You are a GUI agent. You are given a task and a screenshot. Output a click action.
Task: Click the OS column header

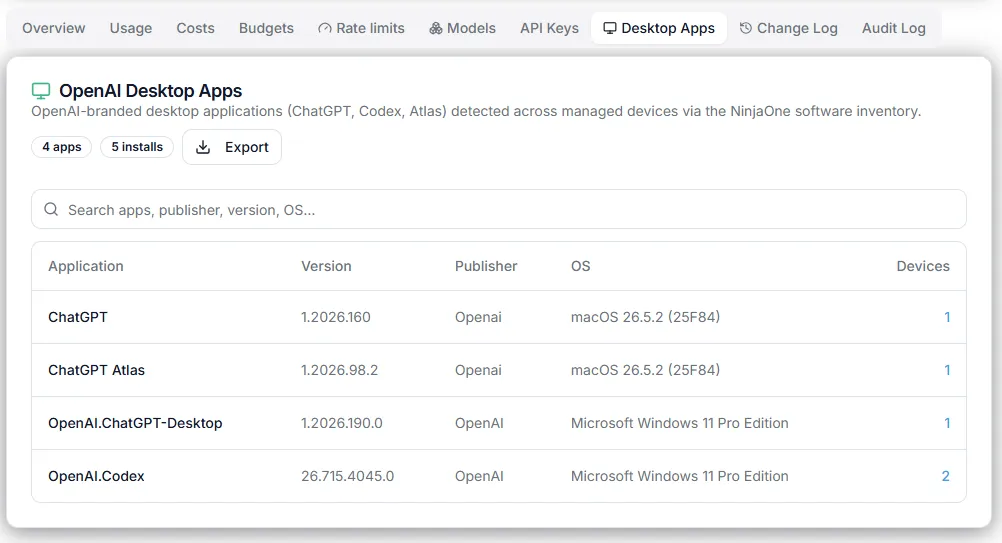pos(580,266)
